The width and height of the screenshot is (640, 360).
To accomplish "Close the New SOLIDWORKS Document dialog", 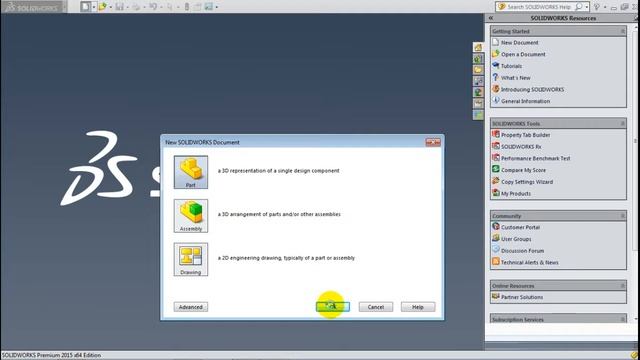I will click(x=433, y=142).
